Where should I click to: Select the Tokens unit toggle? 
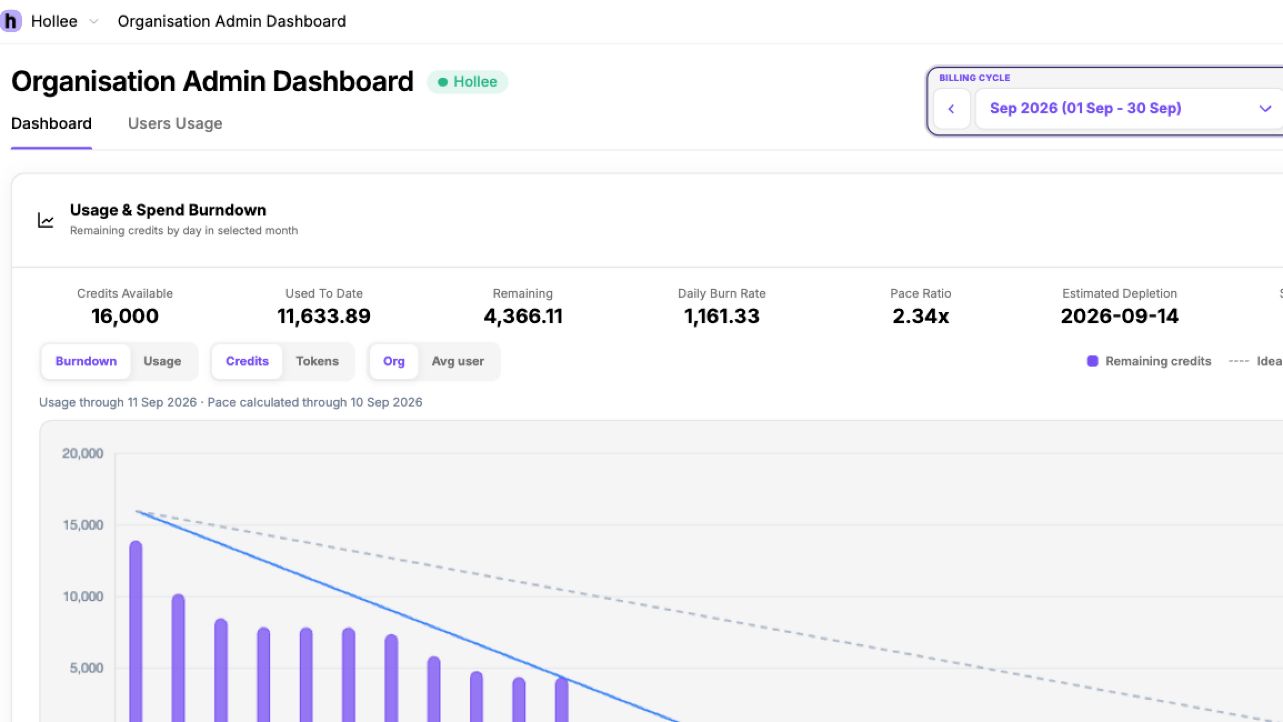point(317,361)
